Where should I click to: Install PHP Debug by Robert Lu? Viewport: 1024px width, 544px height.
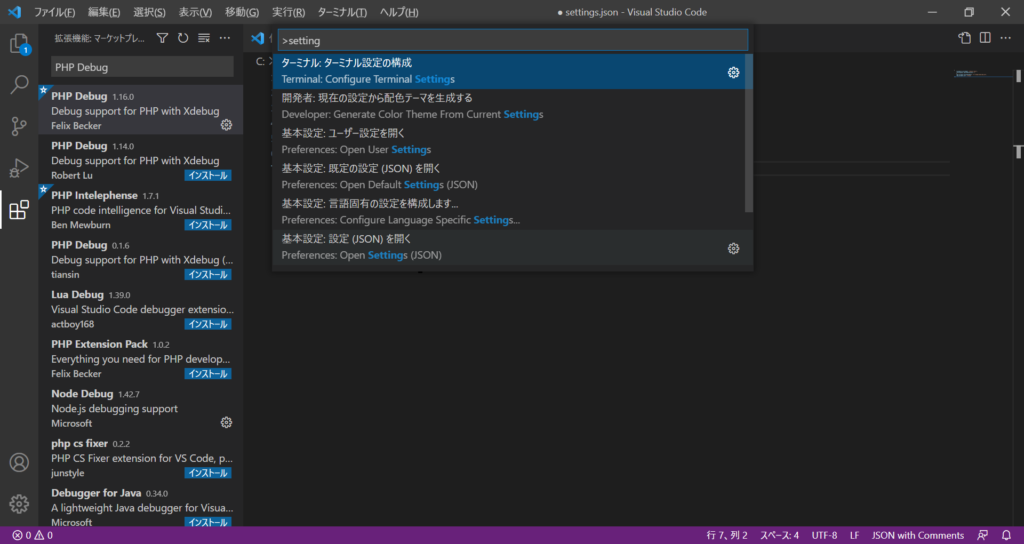(x=208, y=175)
